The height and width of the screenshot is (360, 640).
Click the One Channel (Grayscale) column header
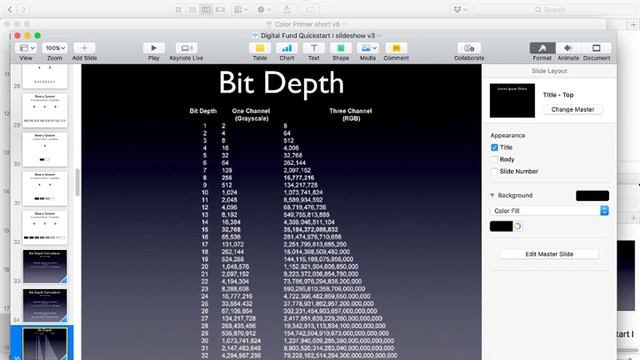[251, 115]
